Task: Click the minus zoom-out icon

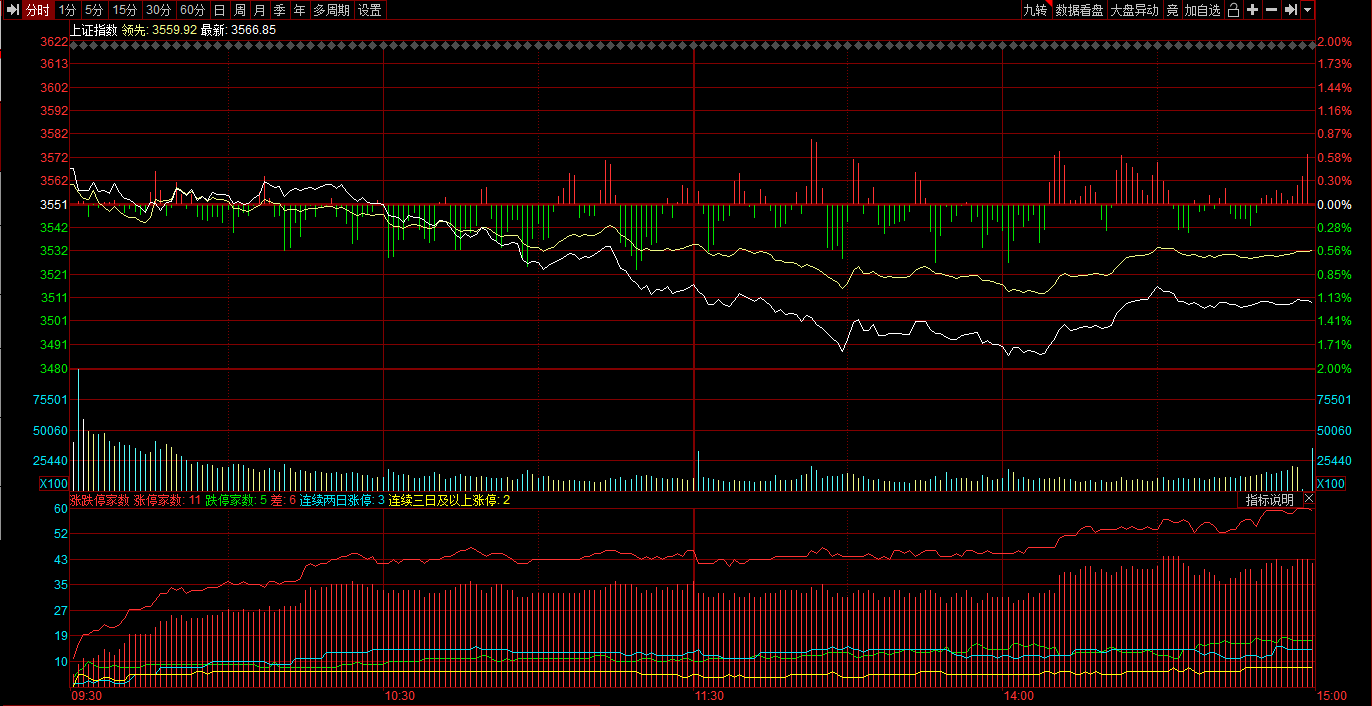Action: [x=1271, y=10]
